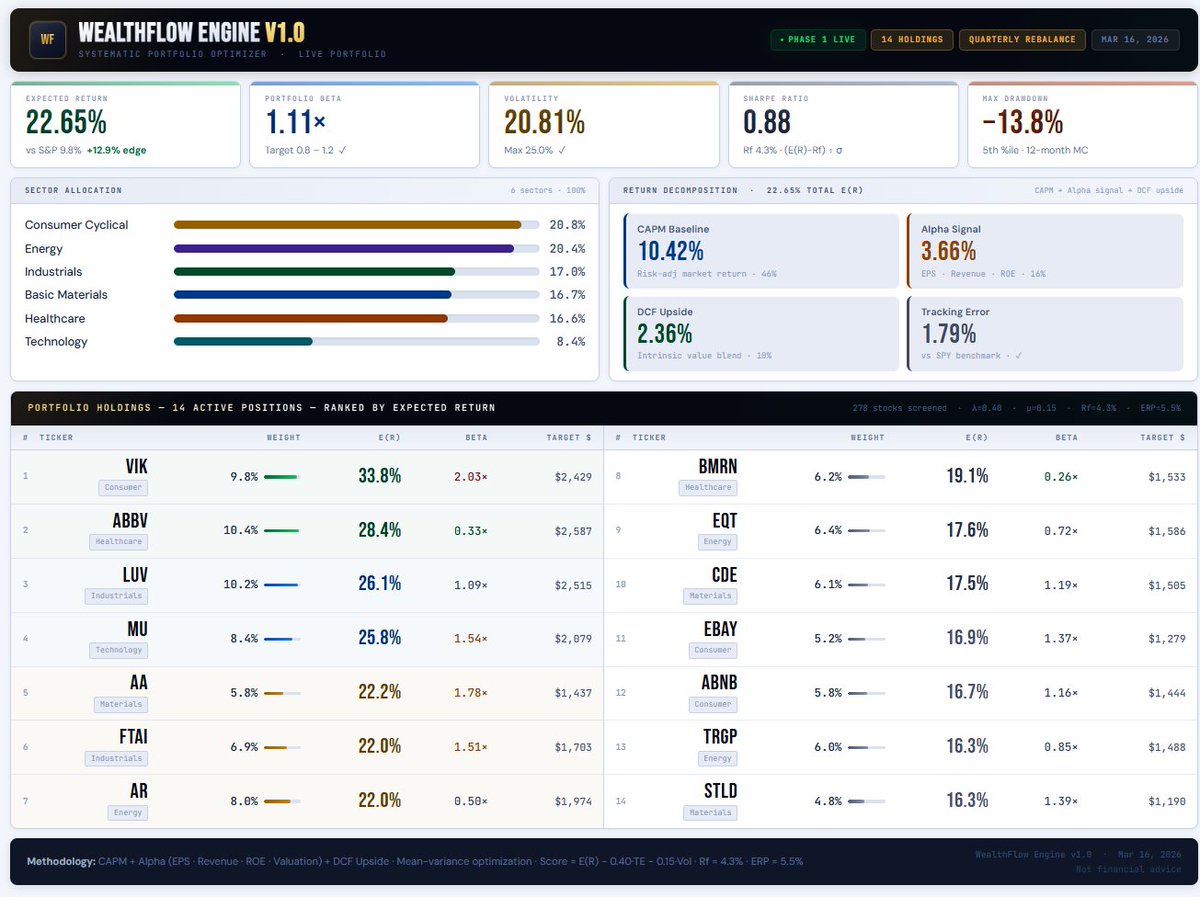Click the Technology allocation bar
This screenshot has height=897, width=1200.
[x=356, y=341]
